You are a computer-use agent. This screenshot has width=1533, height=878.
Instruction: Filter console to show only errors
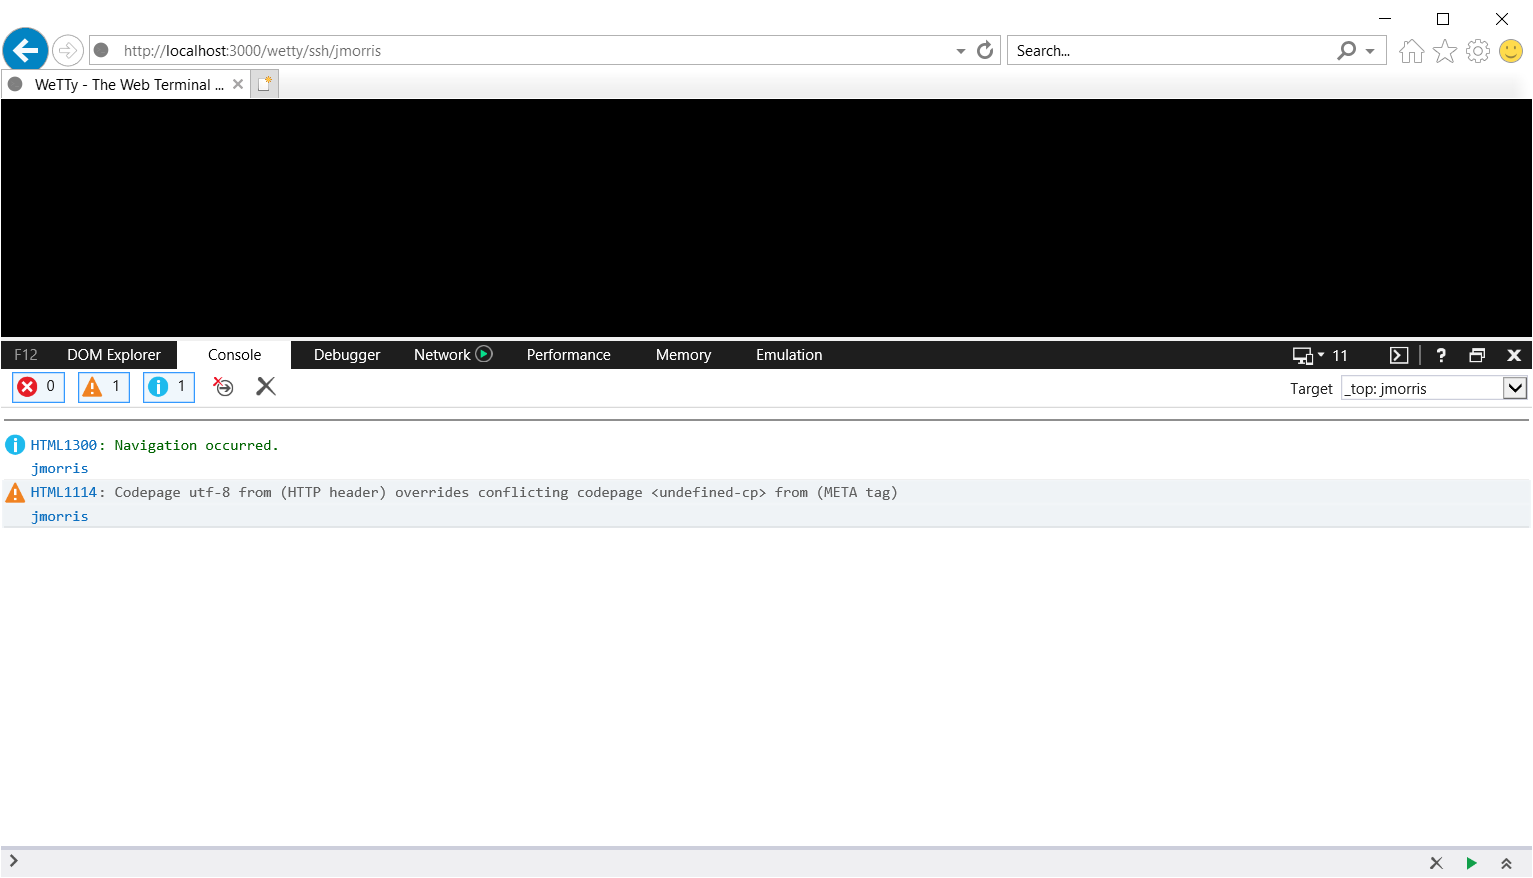point(37,386)
